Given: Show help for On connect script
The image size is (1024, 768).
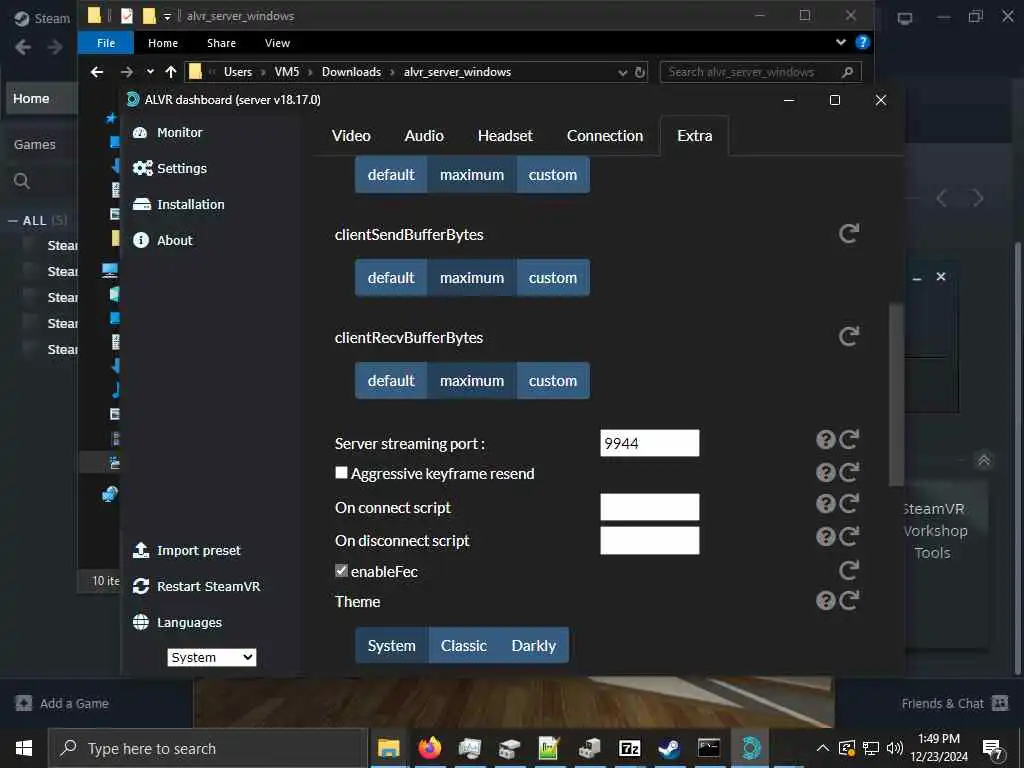Looking at the screenshot, I should click(x=825, y=504).
